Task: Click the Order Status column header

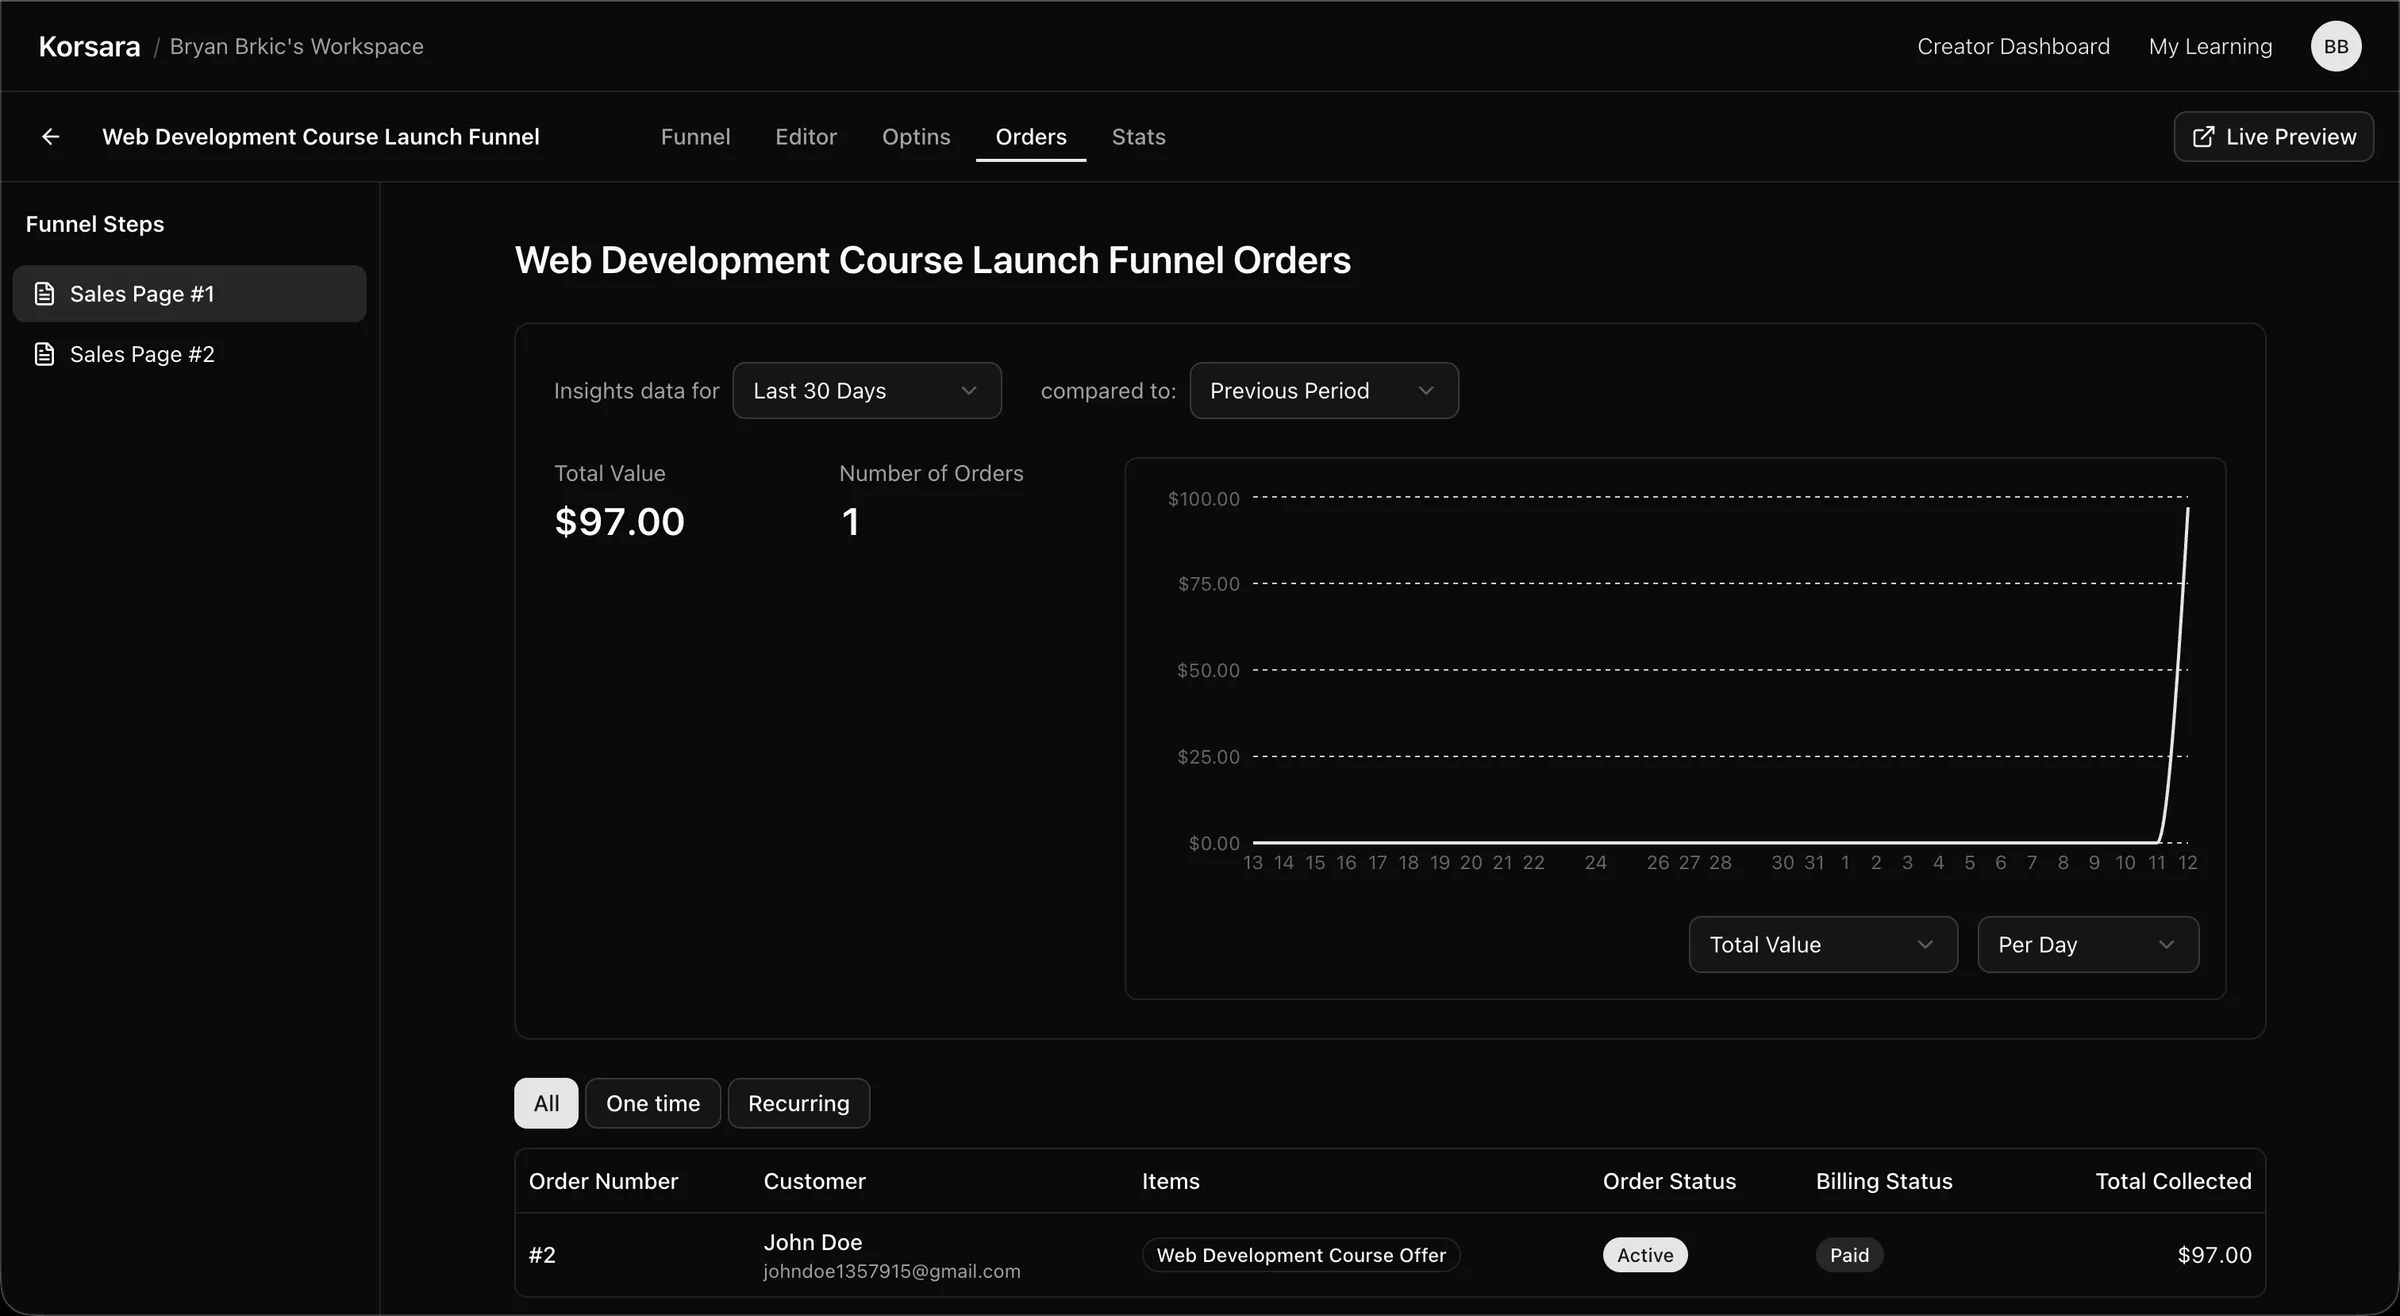Action: click(x=1669, y=1181)
